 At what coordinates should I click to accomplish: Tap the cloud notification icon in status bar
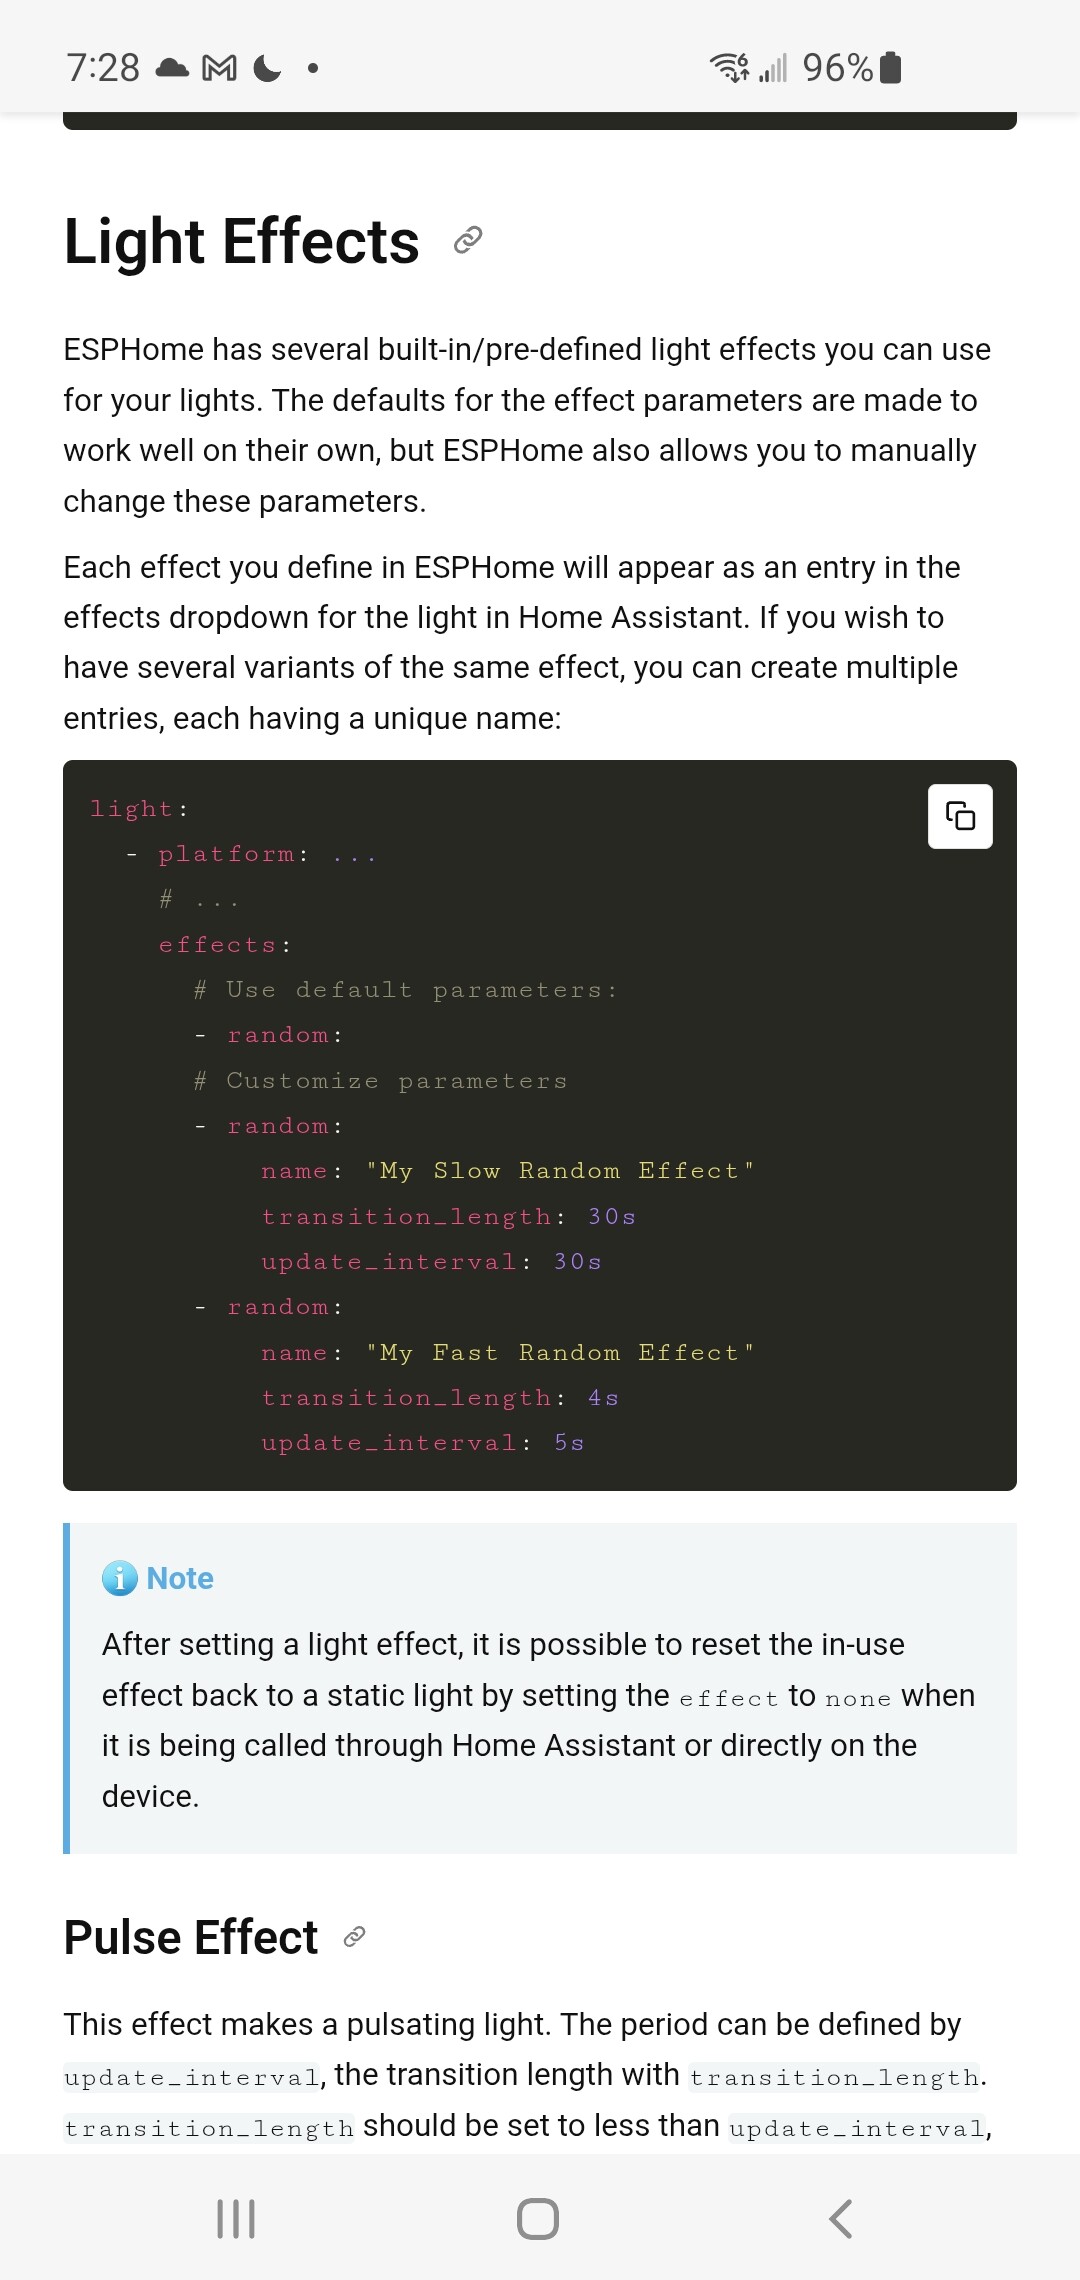172,68
